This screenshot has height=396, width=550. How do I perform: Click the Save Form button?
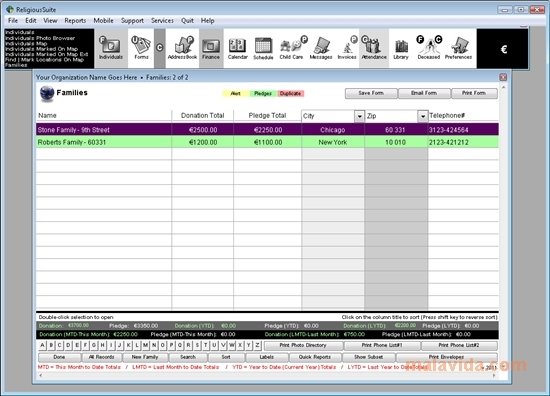pos(371,93)
